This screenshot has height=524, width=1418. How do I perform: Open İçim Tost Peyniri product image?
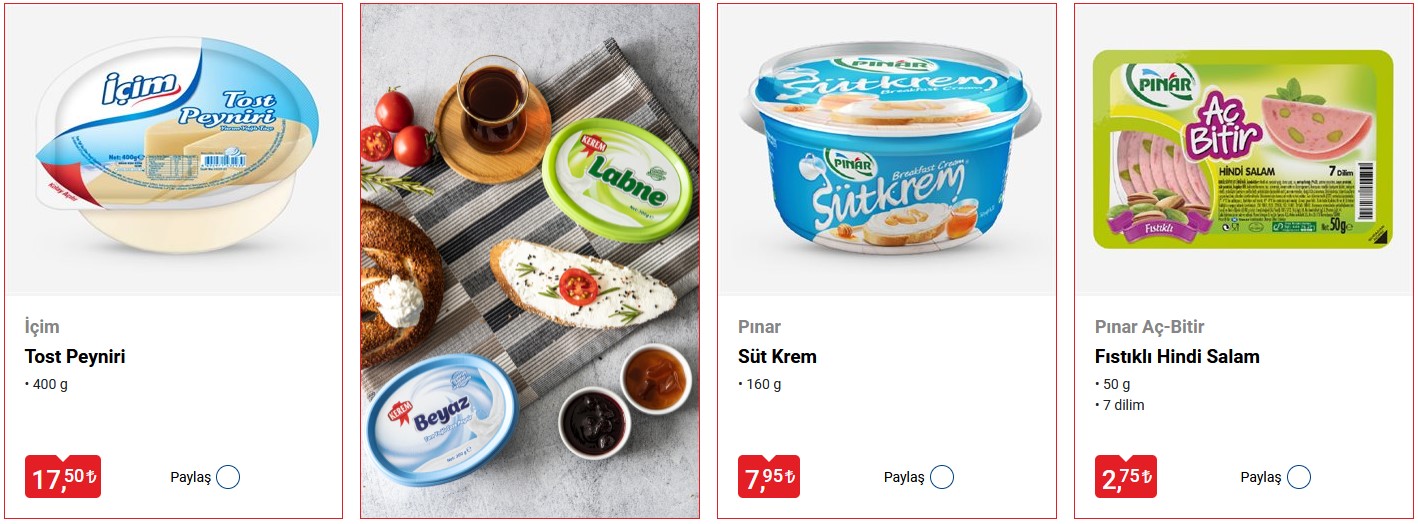175,151
